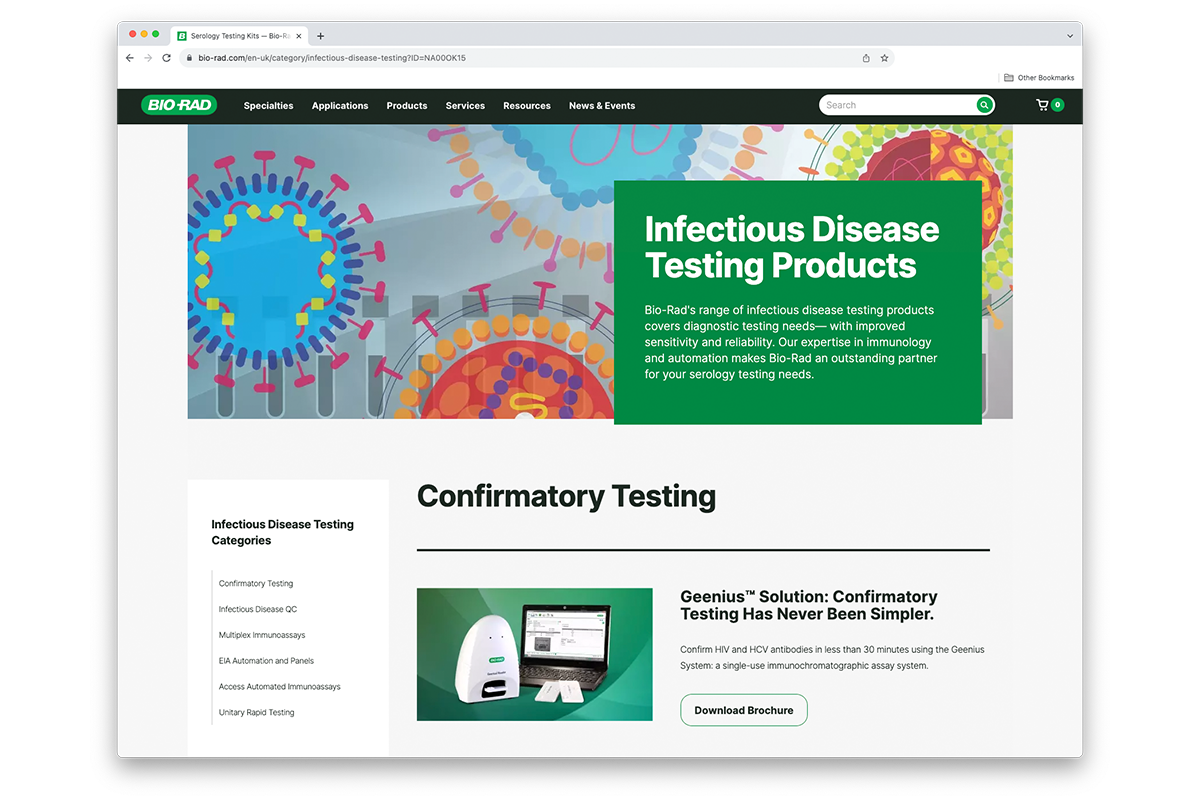Reload the page
This screenshot has width=1200, height=800.
(168, 58)
